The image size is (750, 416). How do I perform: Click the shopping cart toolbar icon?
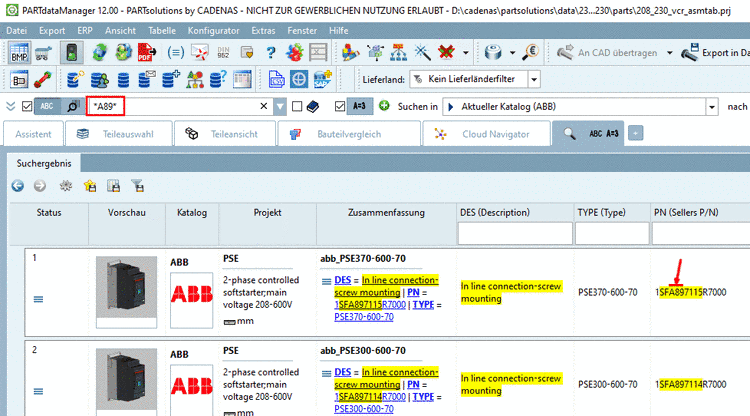[44, 53]
